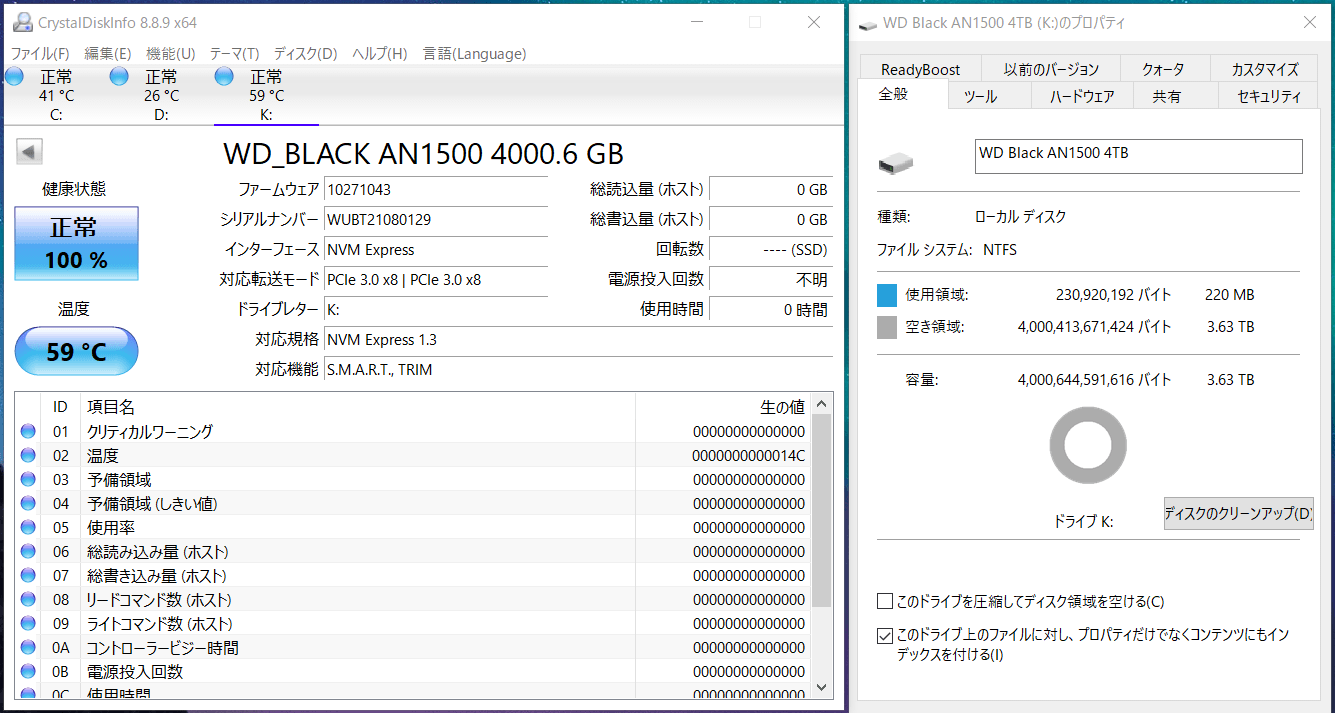Click the 対応規格 field NVM Express 1.3

(x=579, y=340)
